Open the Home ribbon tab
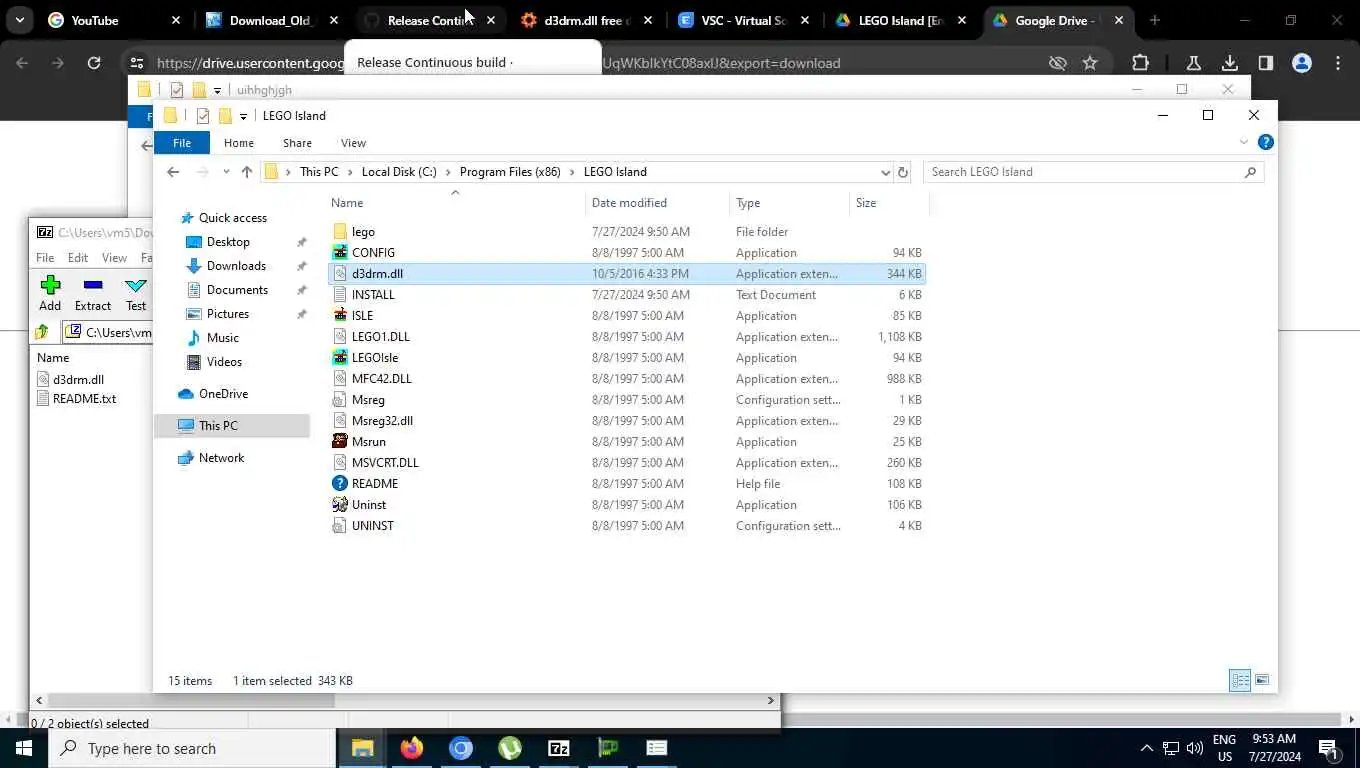Image resolution: width=1360 pixels, height=768 pixels. pos(238,143)
